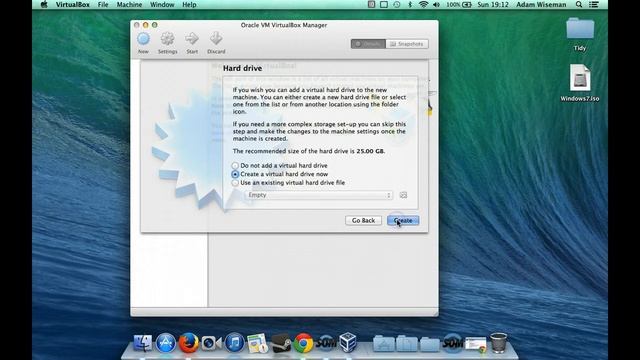Click the Wi-Fi status icon
Image resolution: width=640 pixels, height=360 pixels.
[424, 4]
